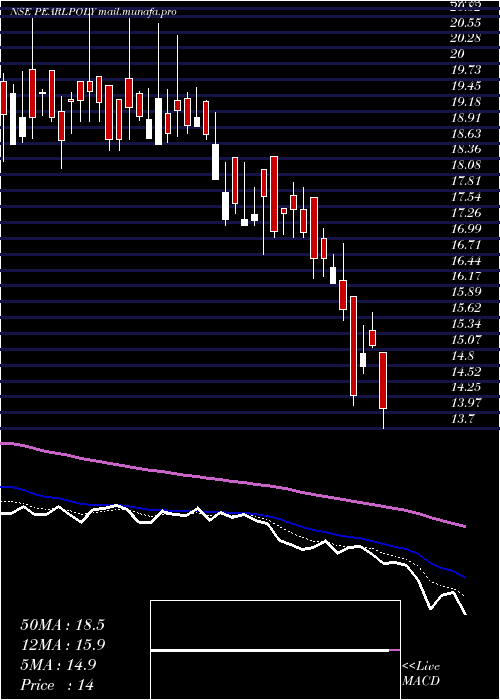Click the Price : 14 readout
This screenshot has height=700, width=500.
[57, 685]
